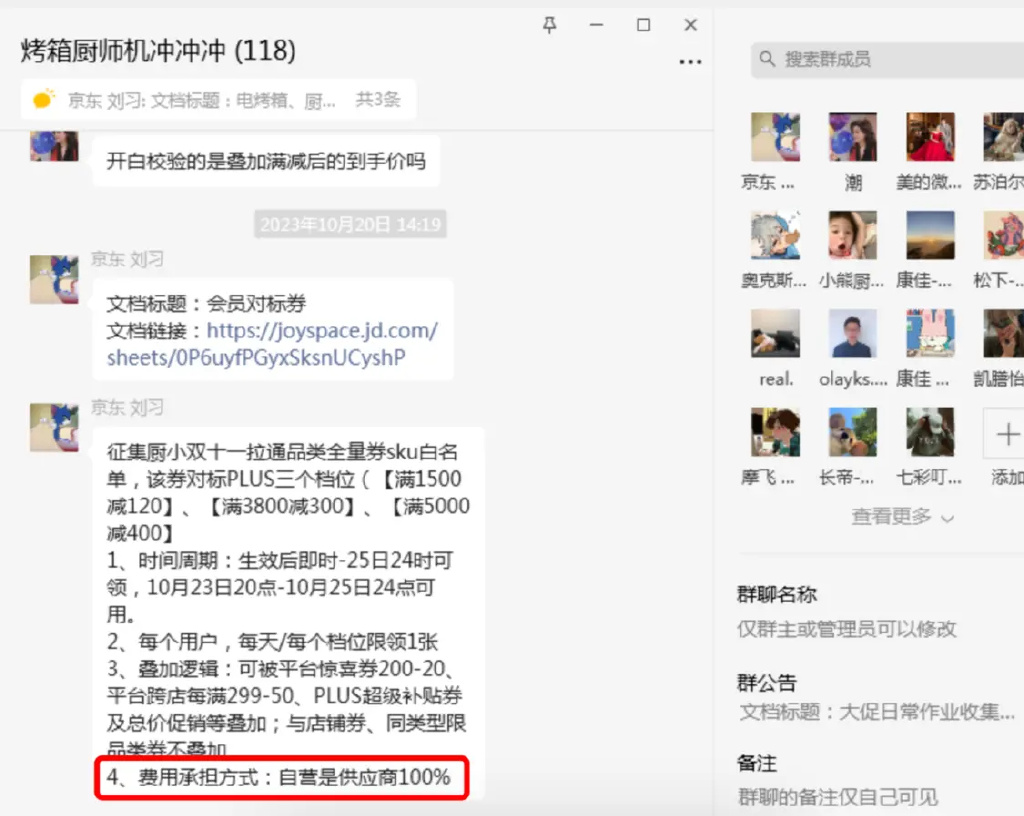Click sender name 京东 刘习 above 会员对标券 message

point(127,259)
